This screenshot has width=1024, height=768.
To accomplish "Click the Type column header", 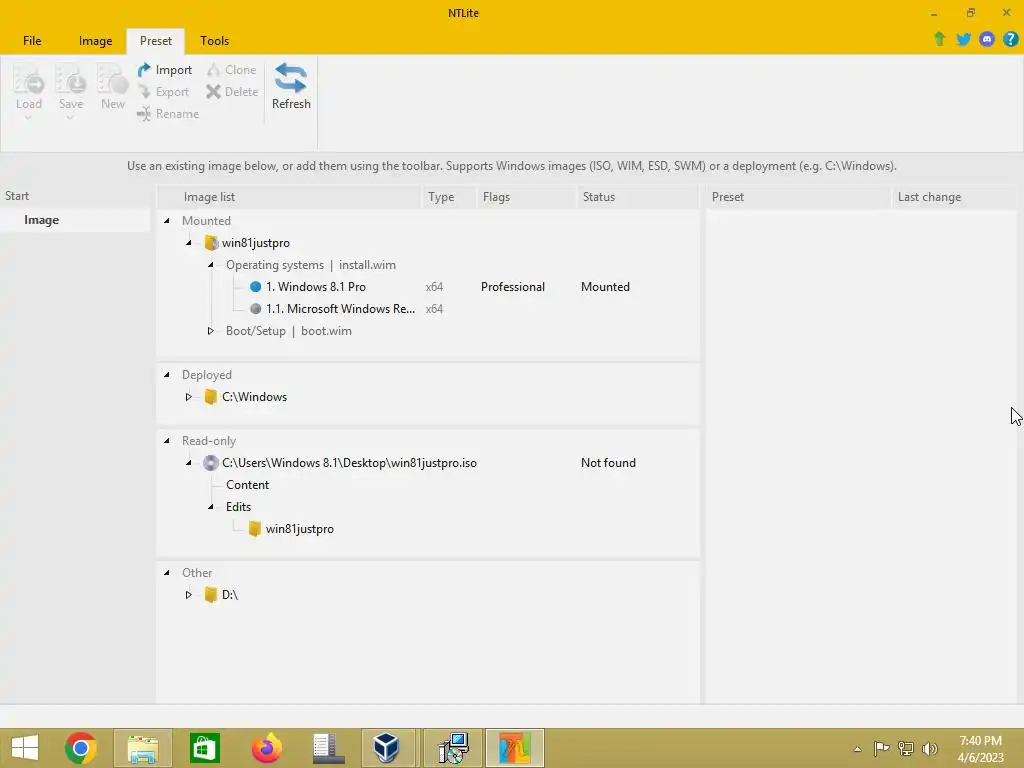I will (x=449, y=197).
